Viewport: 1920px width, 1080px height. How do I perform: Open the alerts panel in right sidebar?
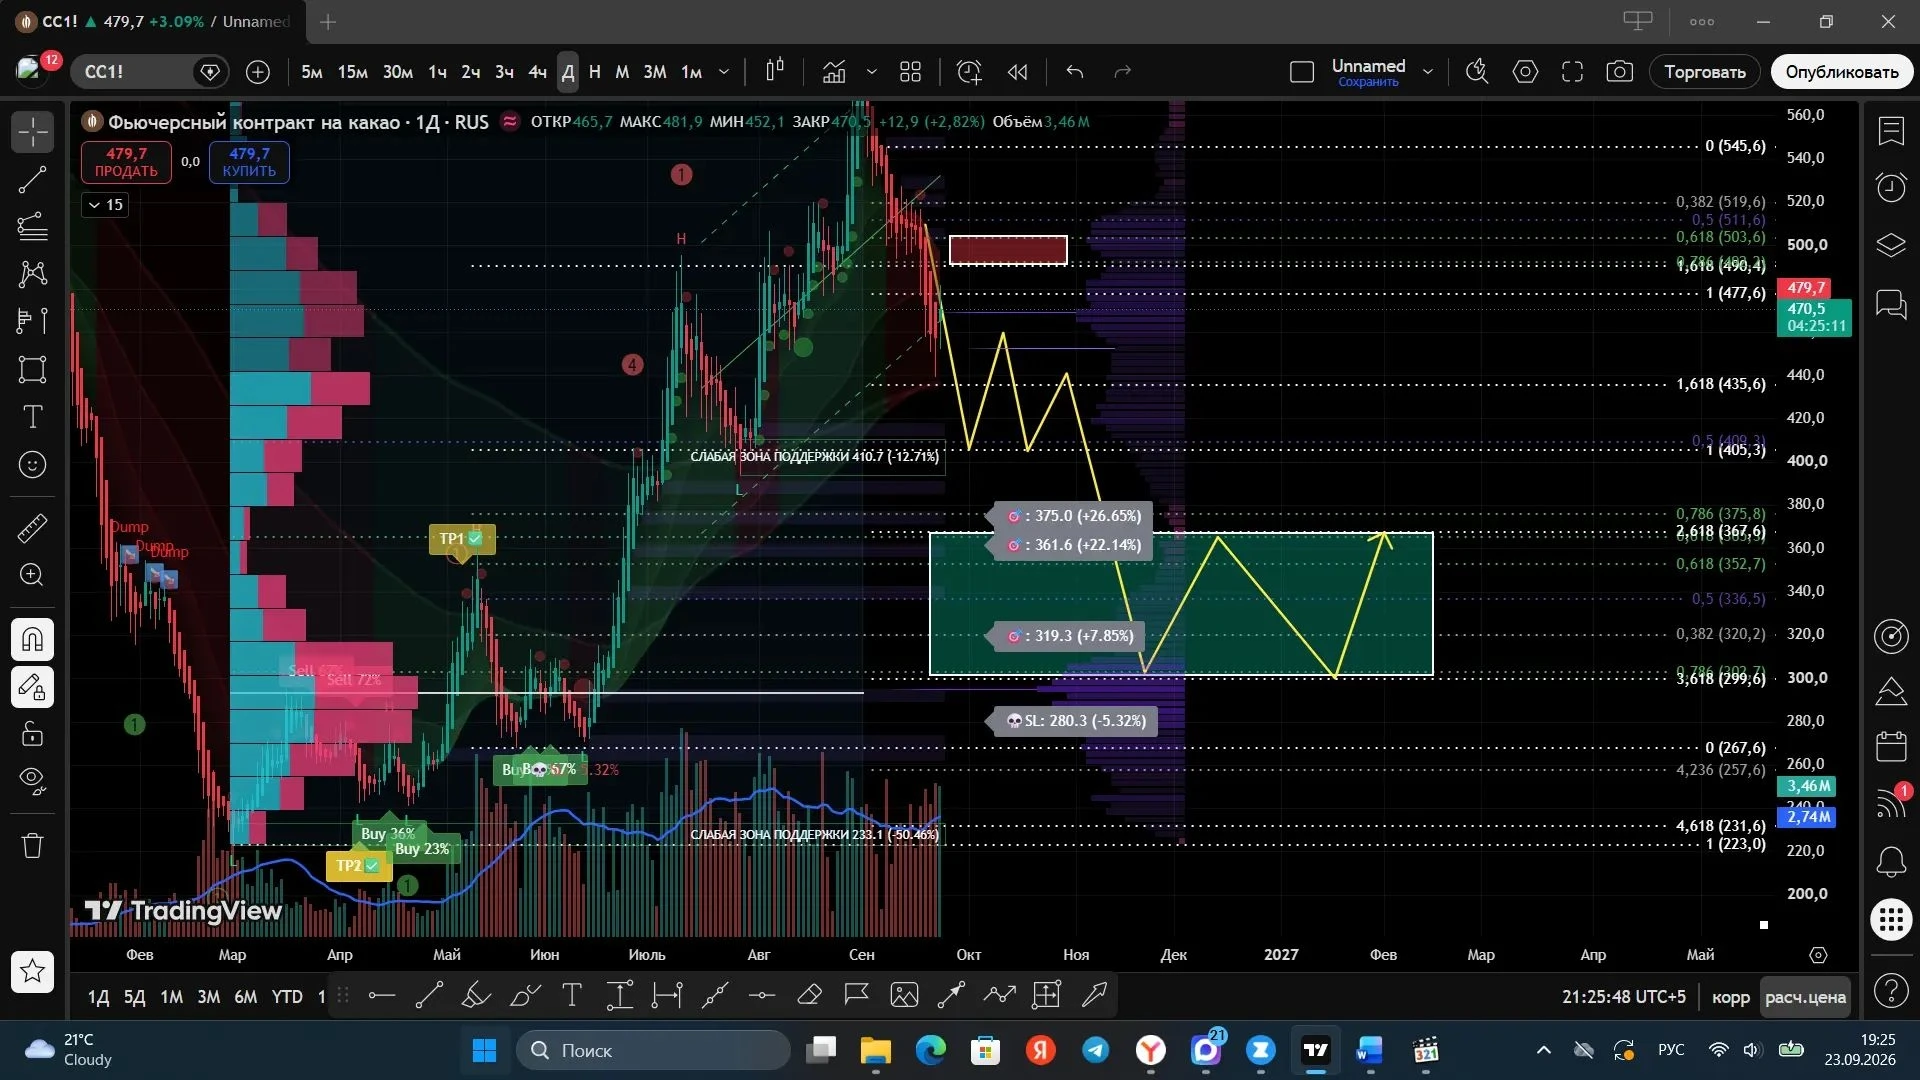pos(1891,187)
